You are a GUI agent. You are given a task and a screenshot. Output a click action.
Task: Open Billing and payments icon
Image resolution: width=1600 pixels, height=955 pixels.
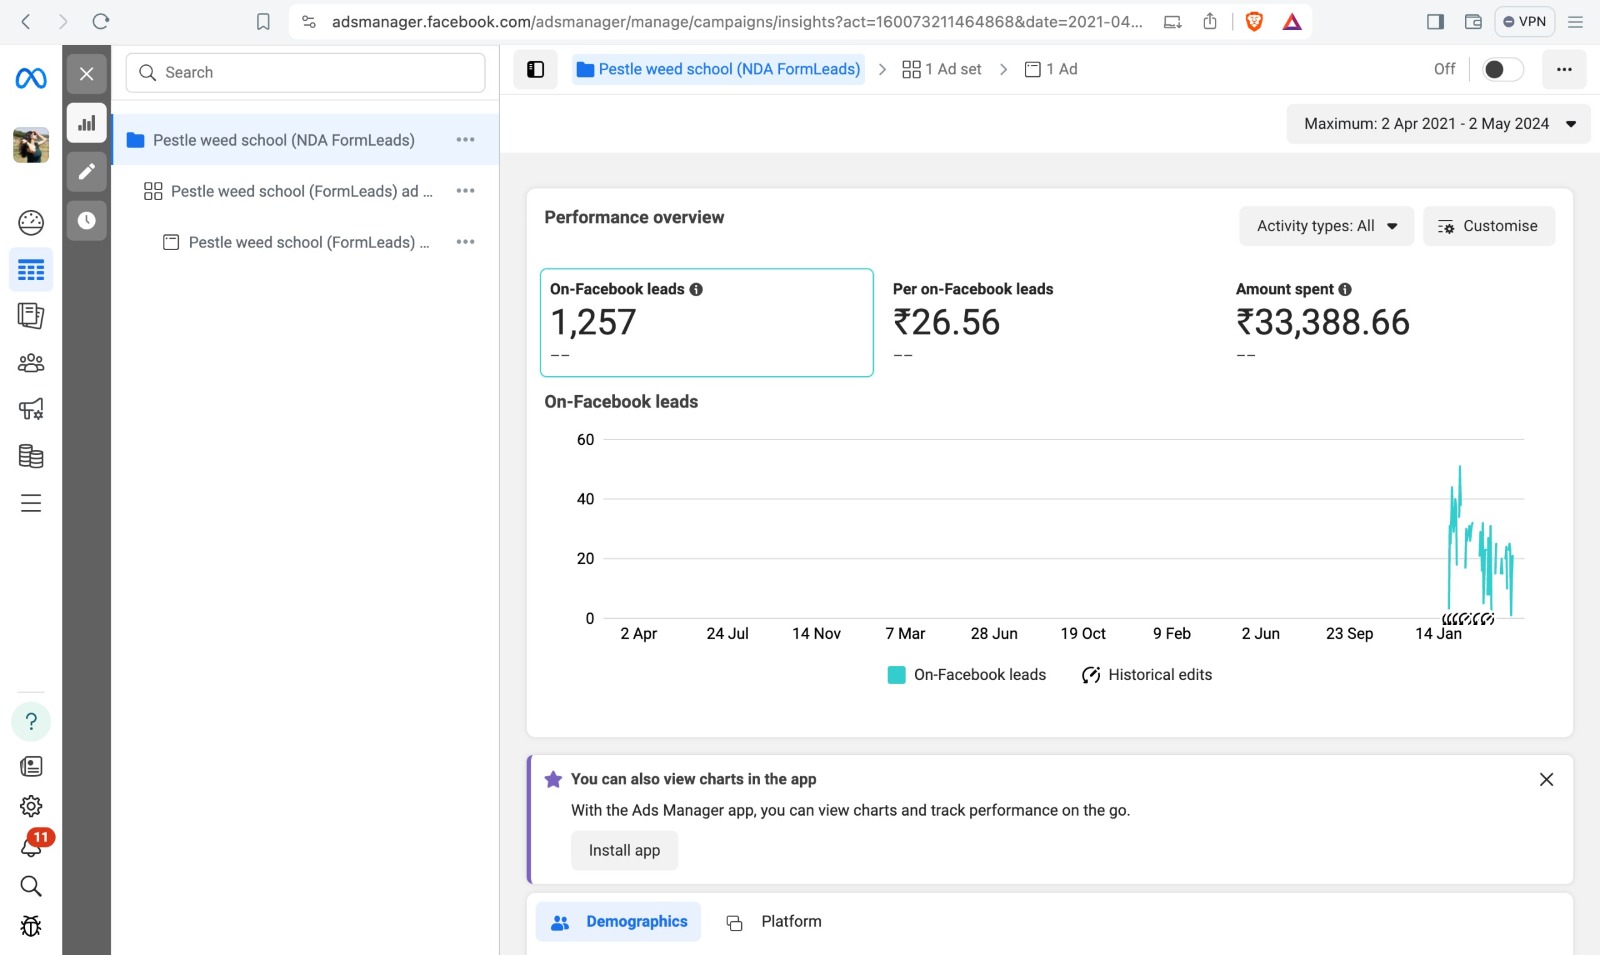coord(31,456)
